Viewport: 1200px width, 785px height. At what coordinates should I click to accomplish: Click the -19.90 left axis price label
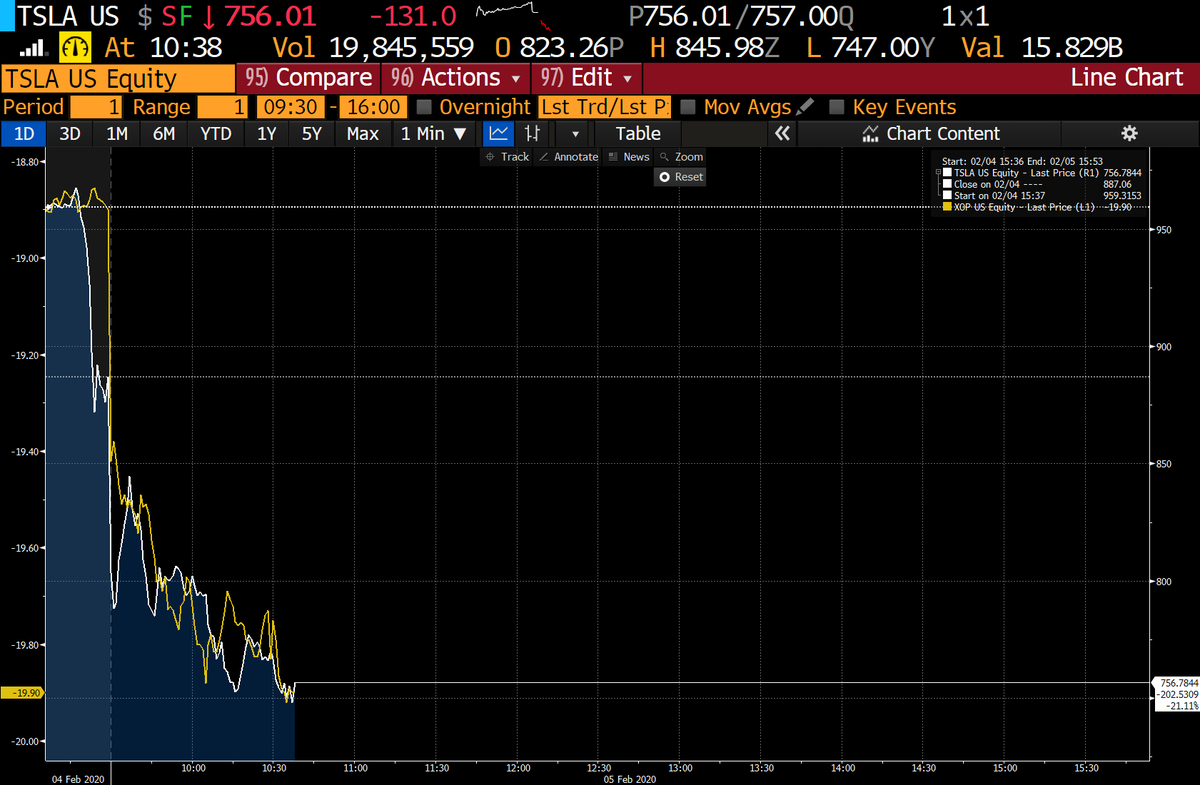click(21, 693)
